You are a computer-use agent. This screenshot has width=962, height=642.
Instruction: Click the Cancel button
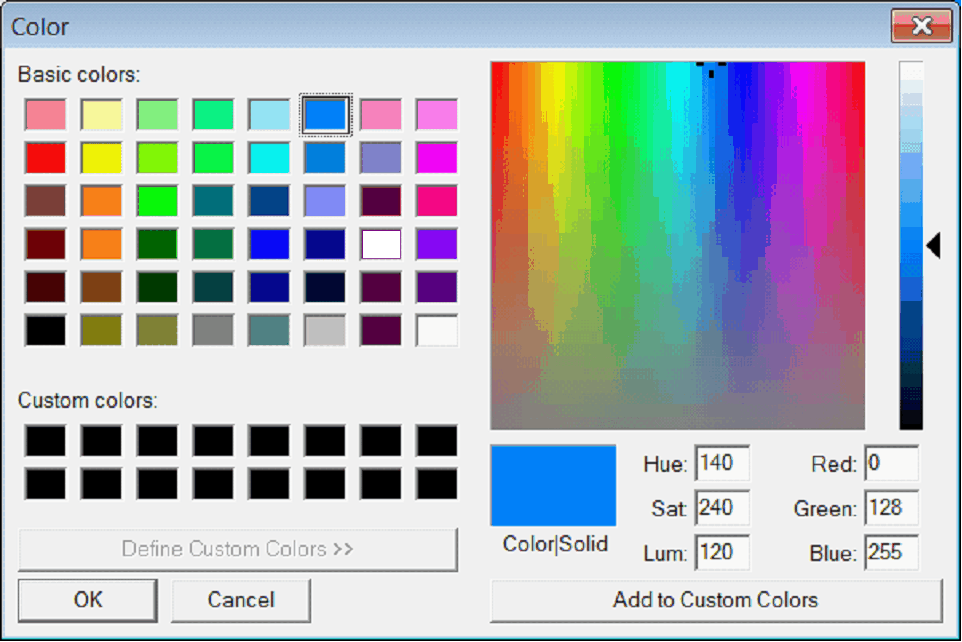tap(241, 600)
